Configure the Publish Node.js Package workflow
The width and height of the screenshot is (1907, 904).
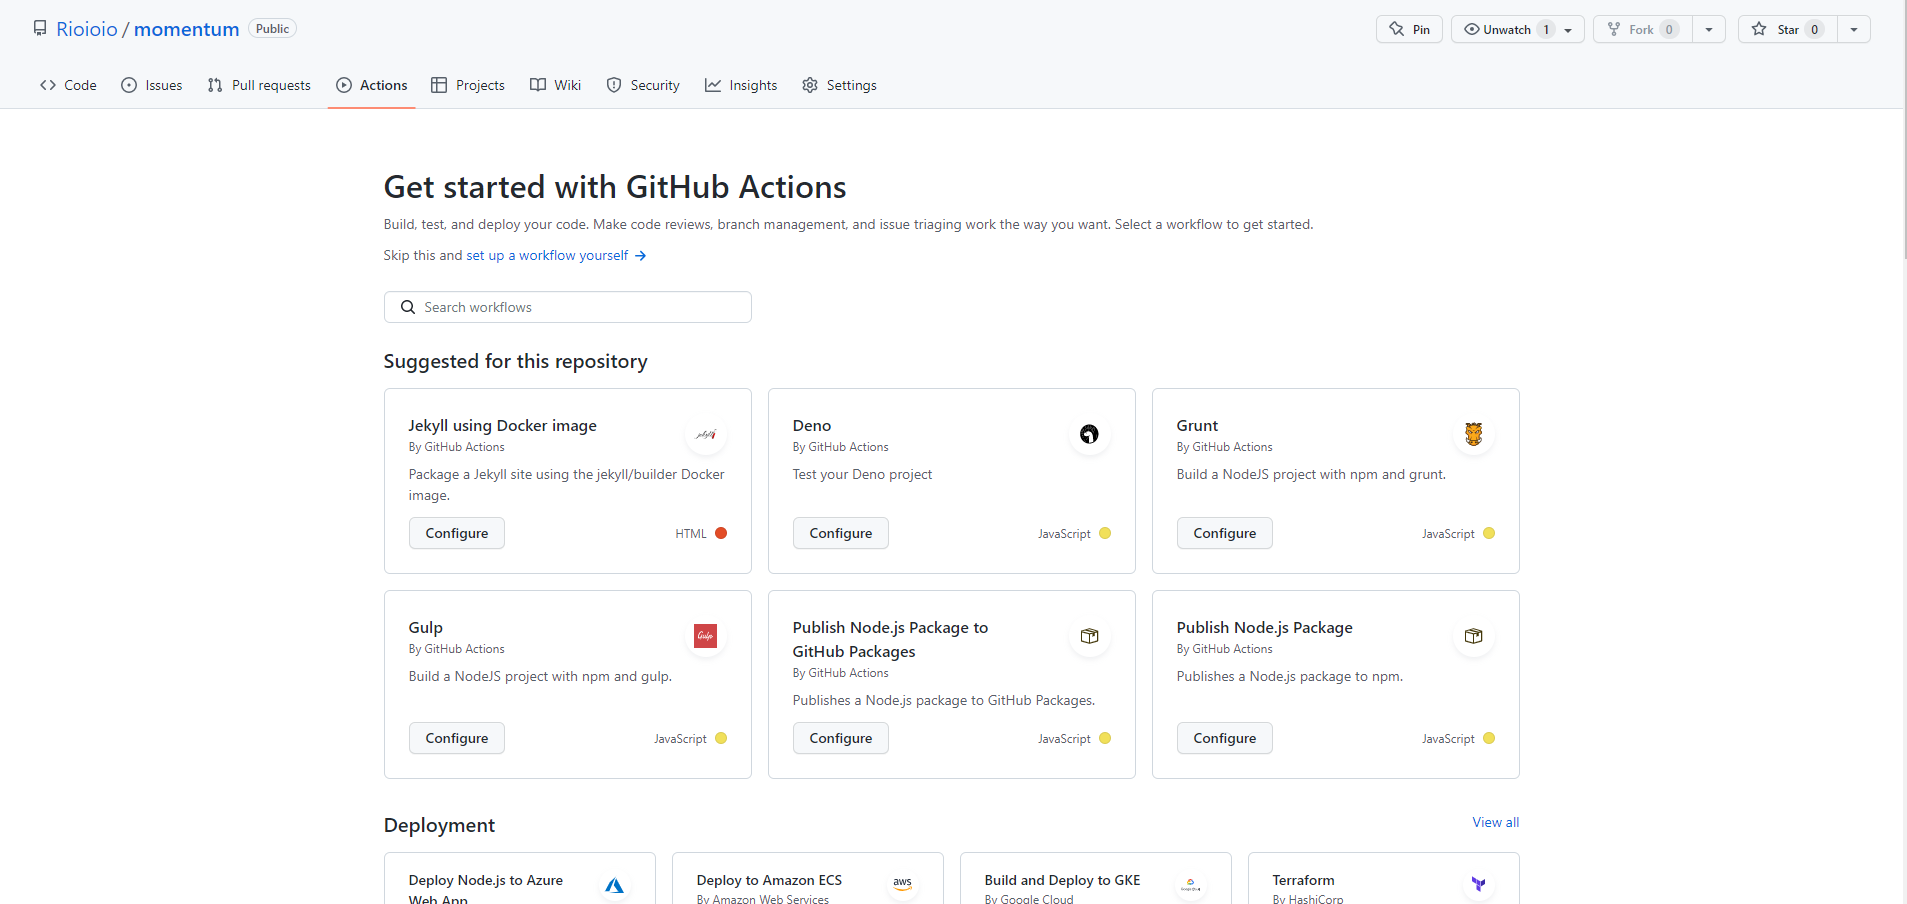tap(1225, 738)
